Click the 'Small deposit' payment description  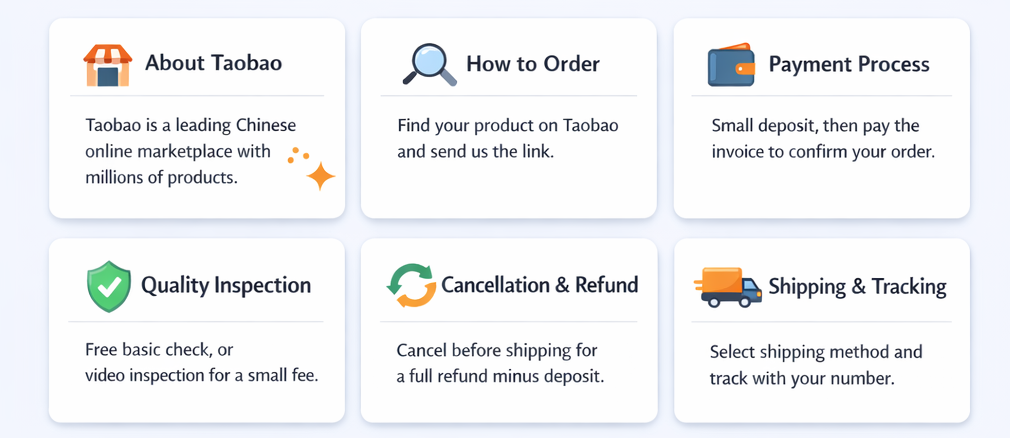822,139
